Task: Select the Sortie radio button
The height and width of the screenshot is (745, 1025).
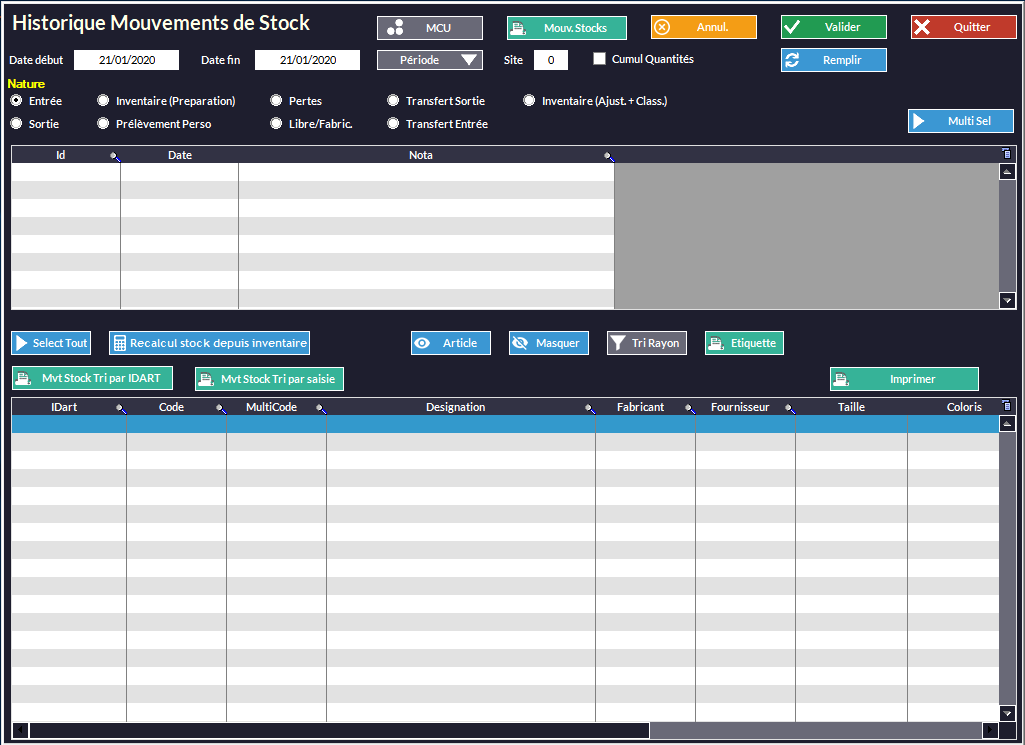Action: [x=16, y=124]
